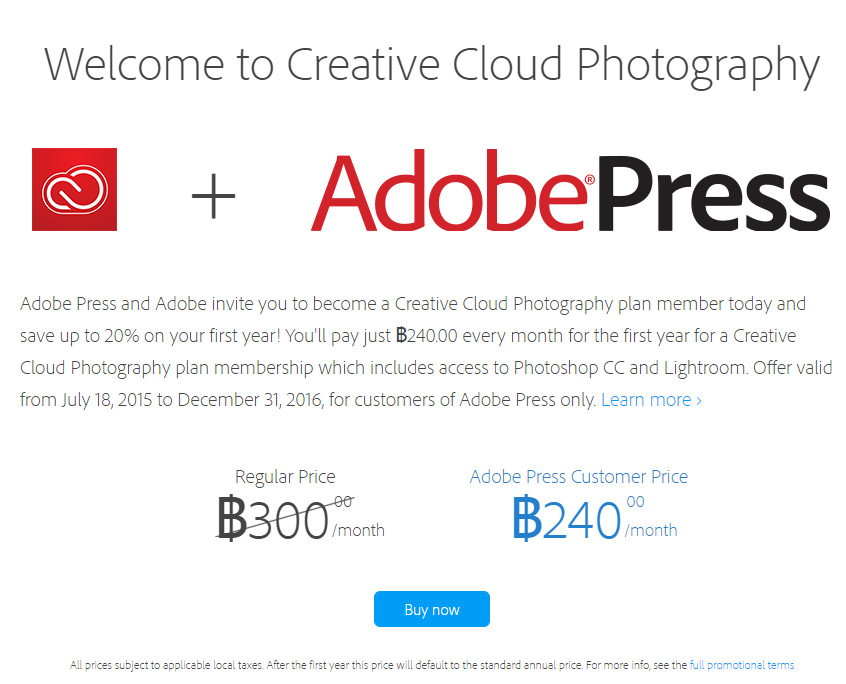The width and height of the screenshot is (846, 684).
Task: Click the local taxes disclaimer footer text
Action: click(x=378, y=665)
